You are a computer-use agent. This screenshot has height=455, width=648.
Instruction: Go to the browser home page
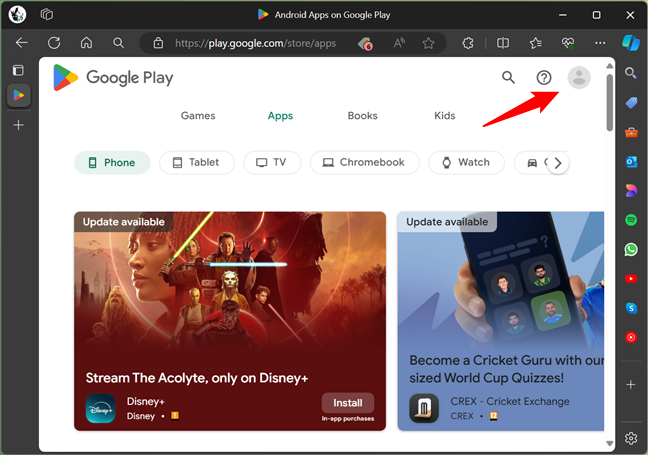pos(86,43)
